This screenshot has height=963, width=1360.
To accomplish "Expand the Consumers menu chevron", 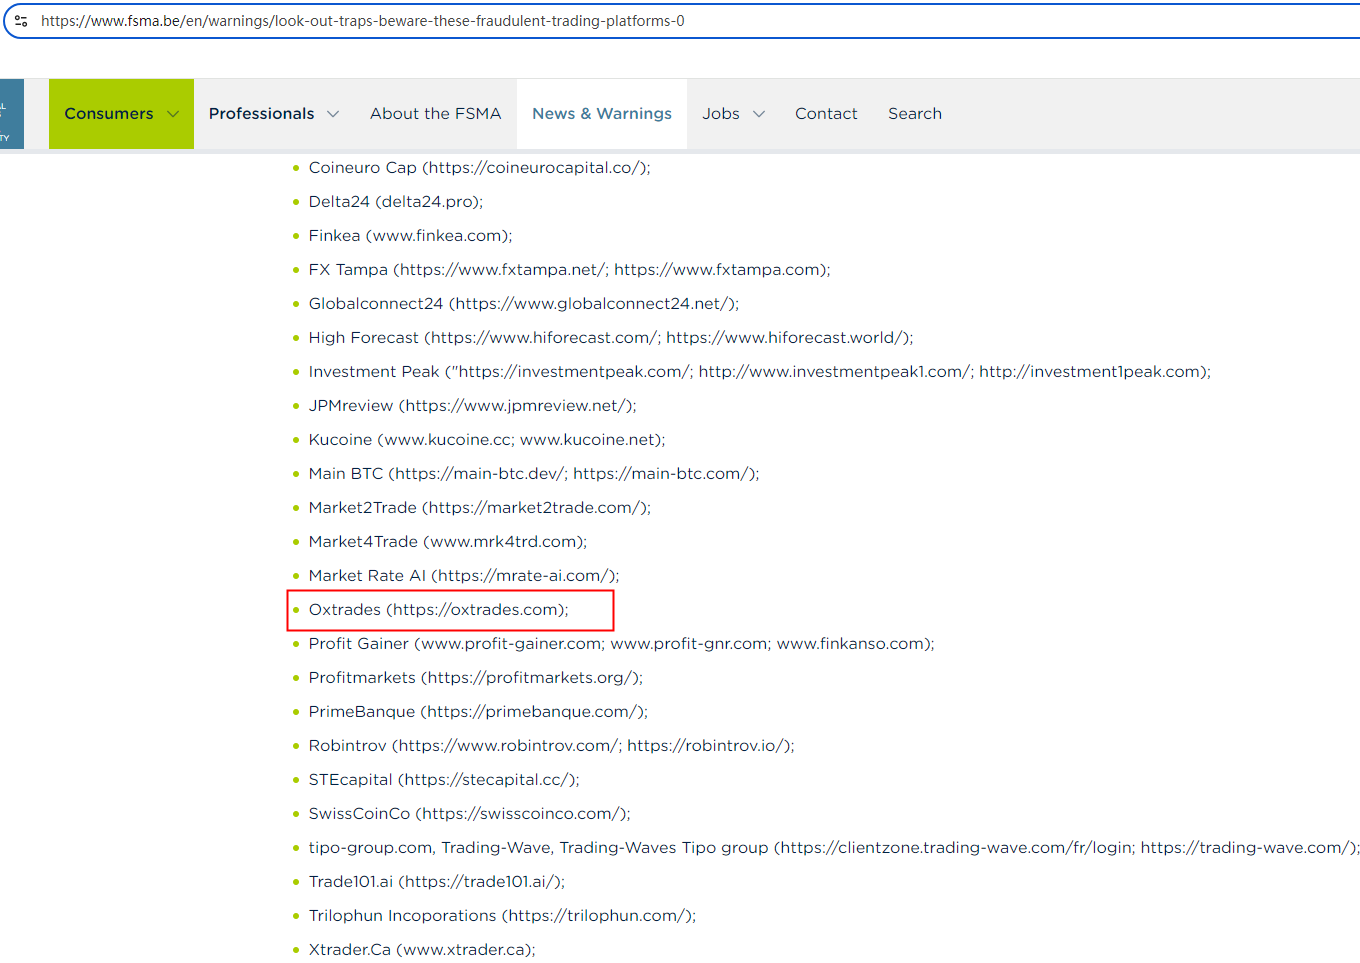I will coord(173,114).
